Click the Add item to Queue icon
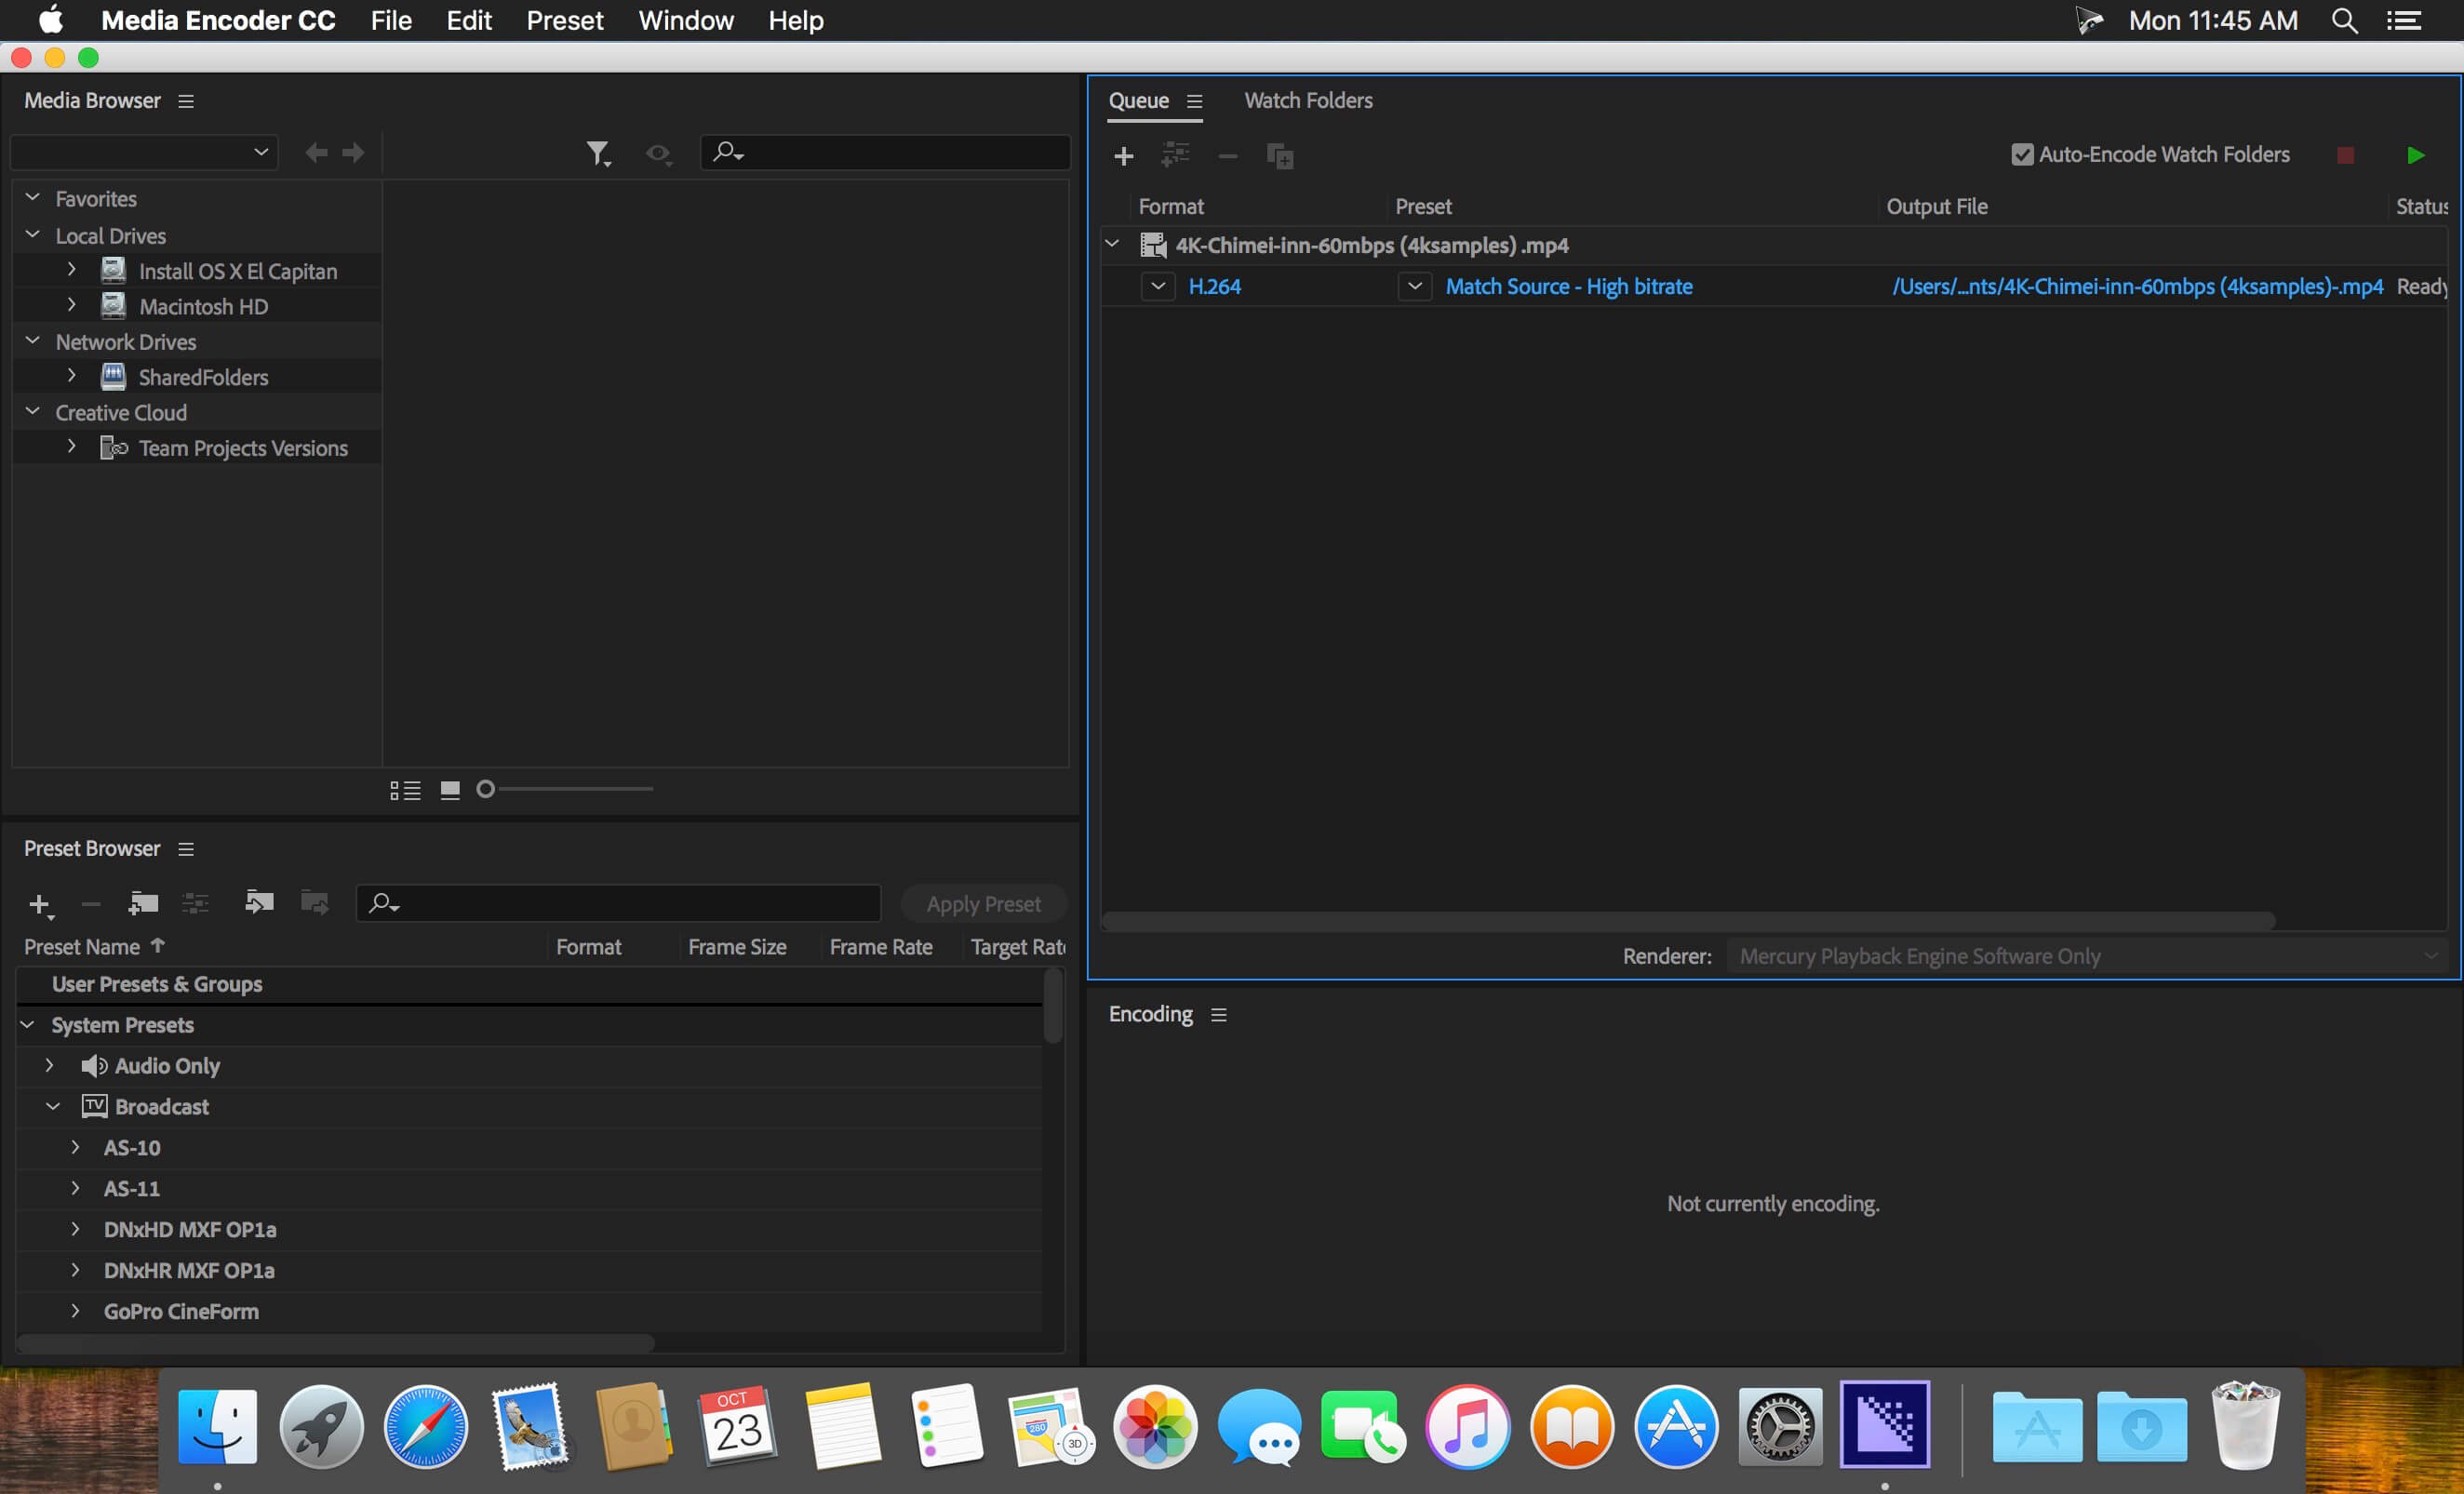Screen dimensions: 2464x1494 (1123, 154)
